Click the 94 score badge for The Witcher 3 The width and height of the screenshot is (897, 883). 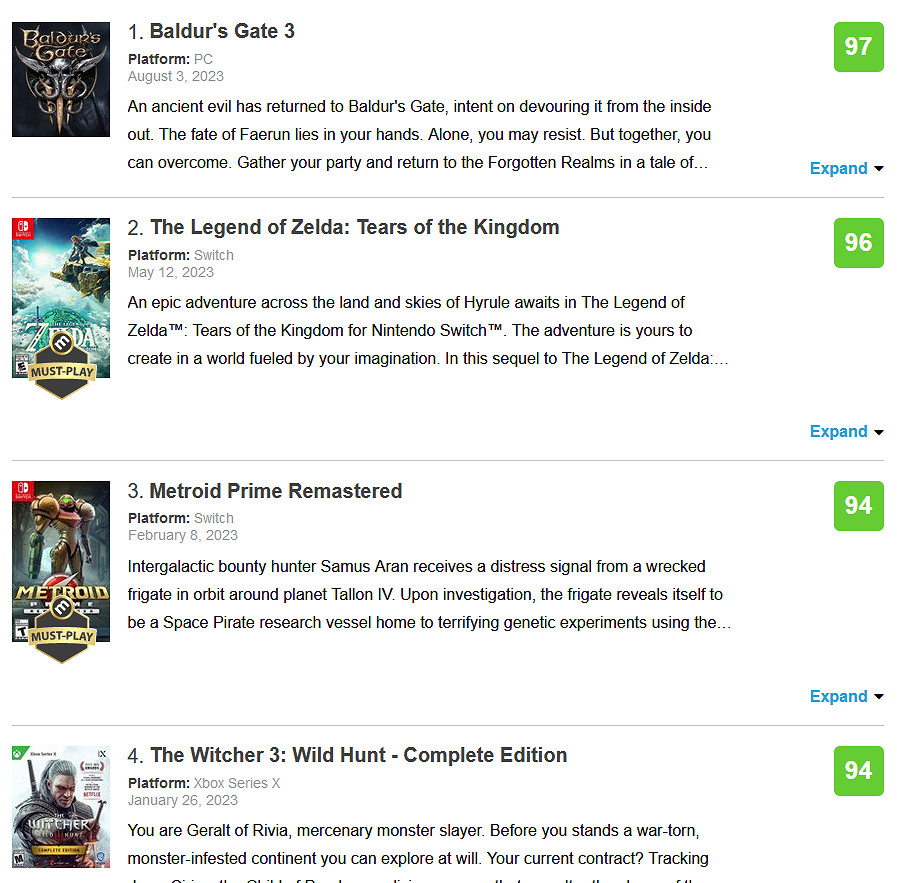[859, 771]
